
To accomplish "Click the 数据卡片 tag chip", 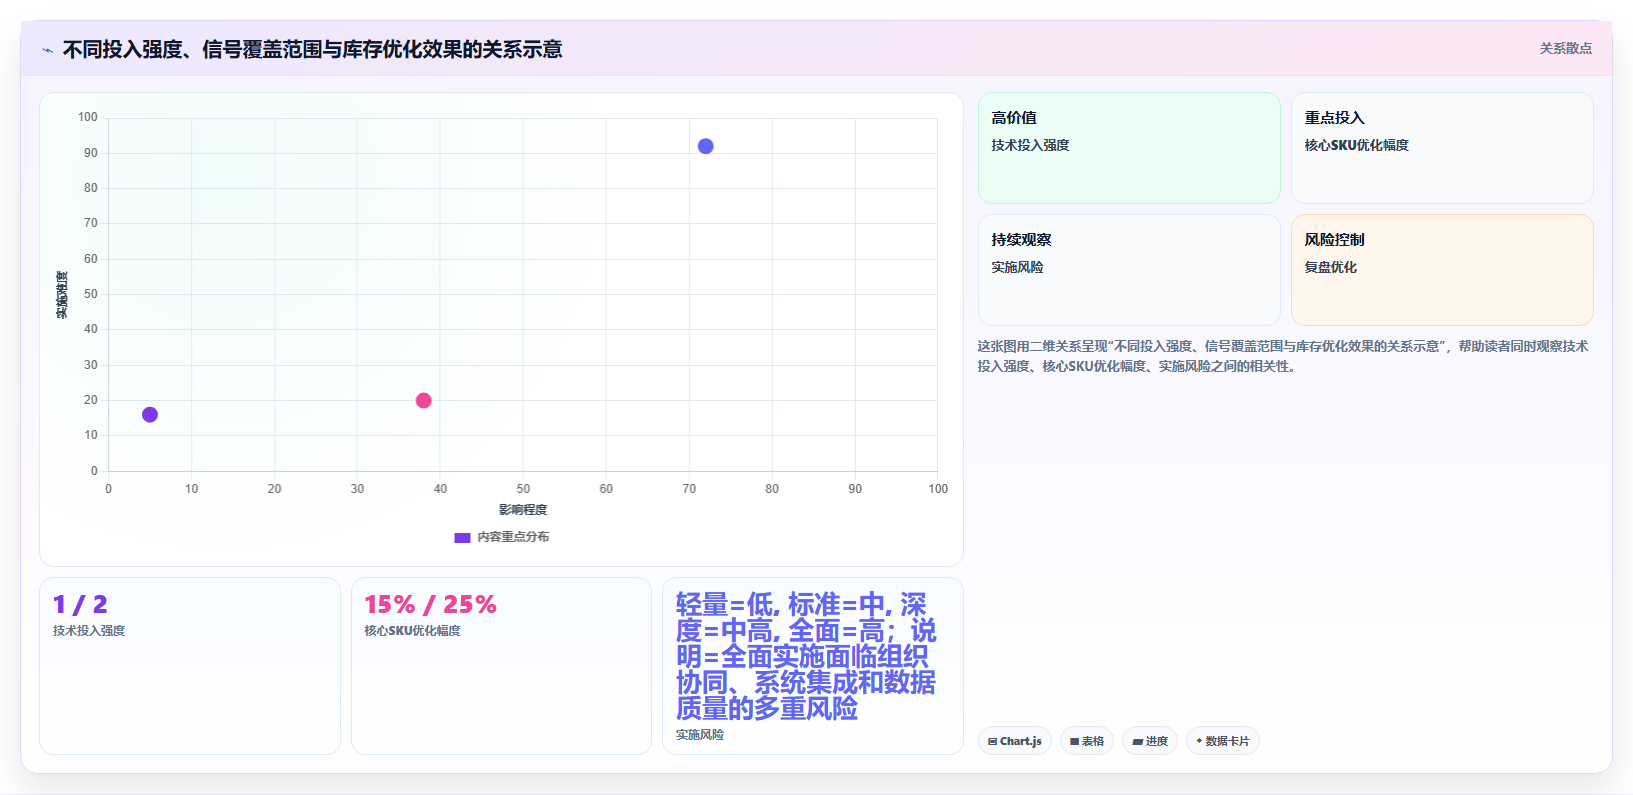I will tap(1222, 741).
